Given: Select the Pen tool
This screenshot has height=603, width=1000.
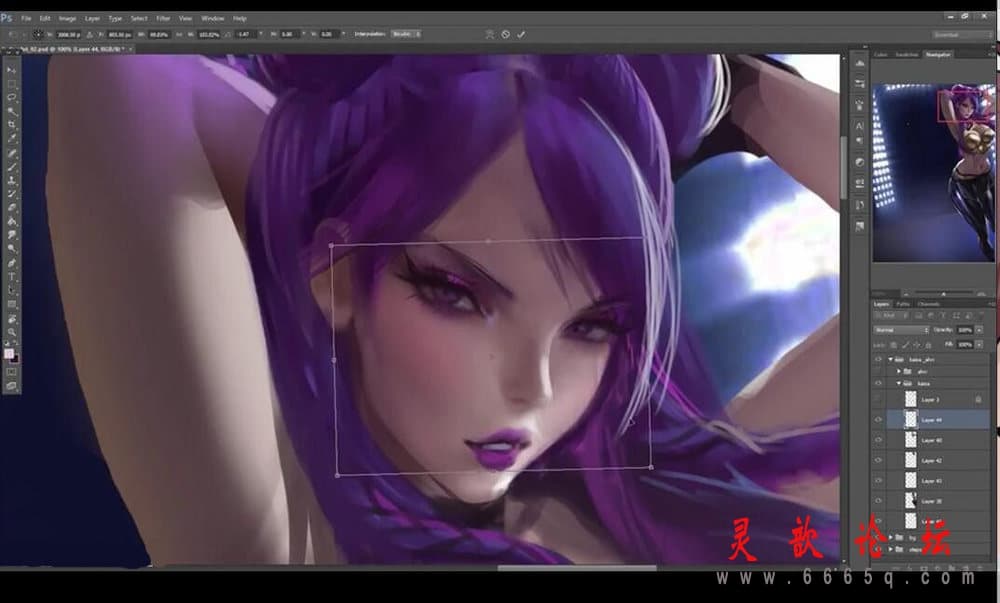Looking at the screenshot, I should coord(11,263).
